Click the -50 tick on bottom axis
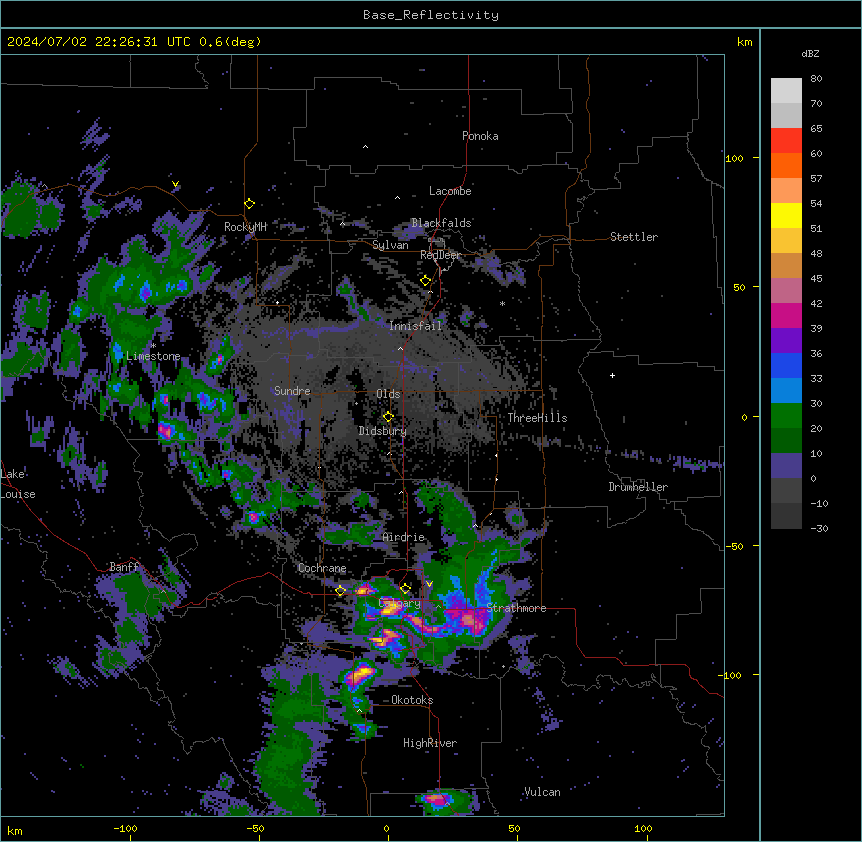The width and height of the screenshot is (862, 842). click(x=255, y=828)
